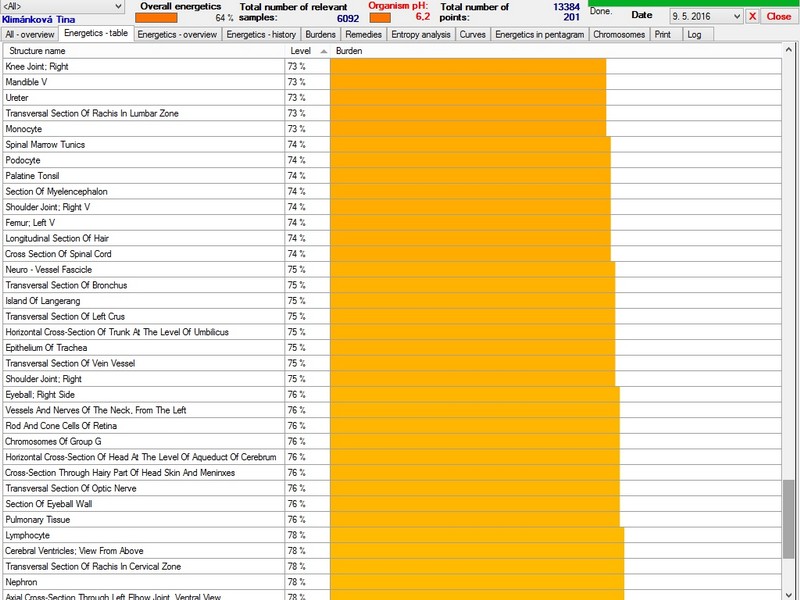
Task: Open the Remedies tab
Action: (364, 34)
